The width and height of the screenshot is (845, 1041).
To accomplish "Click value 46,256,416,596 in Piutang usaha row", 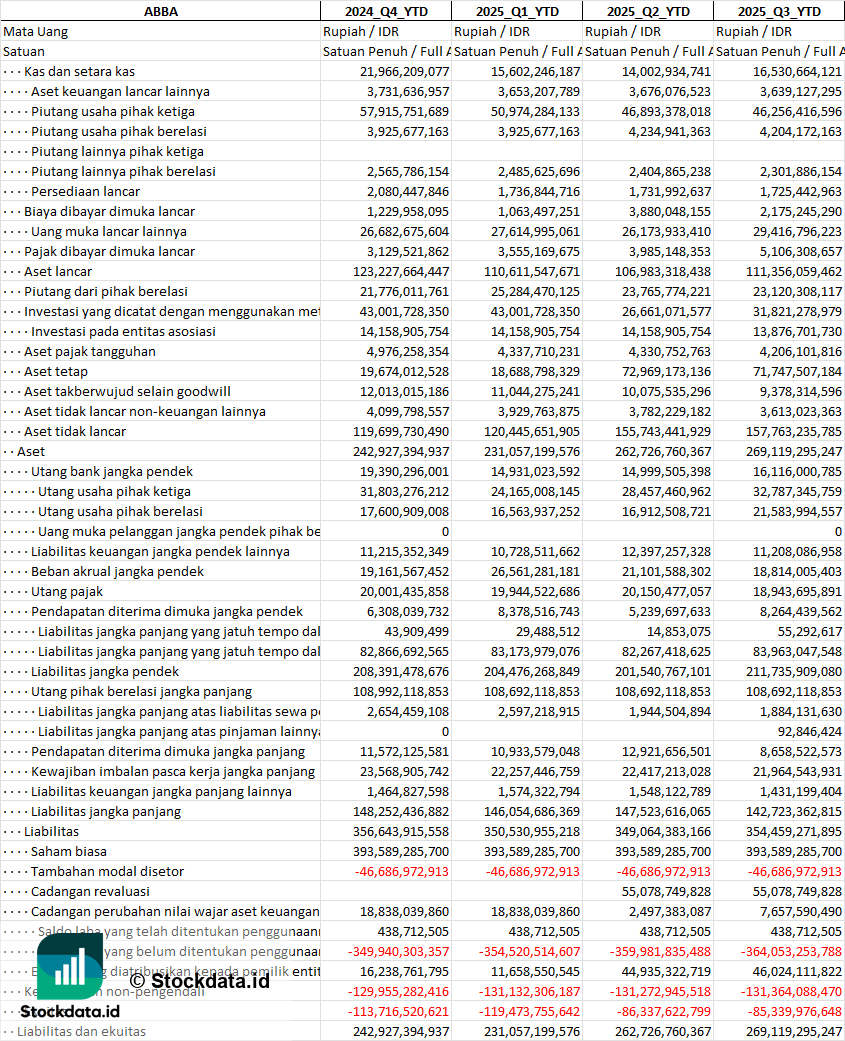I will pyautogui.click(x=797, y=112).
